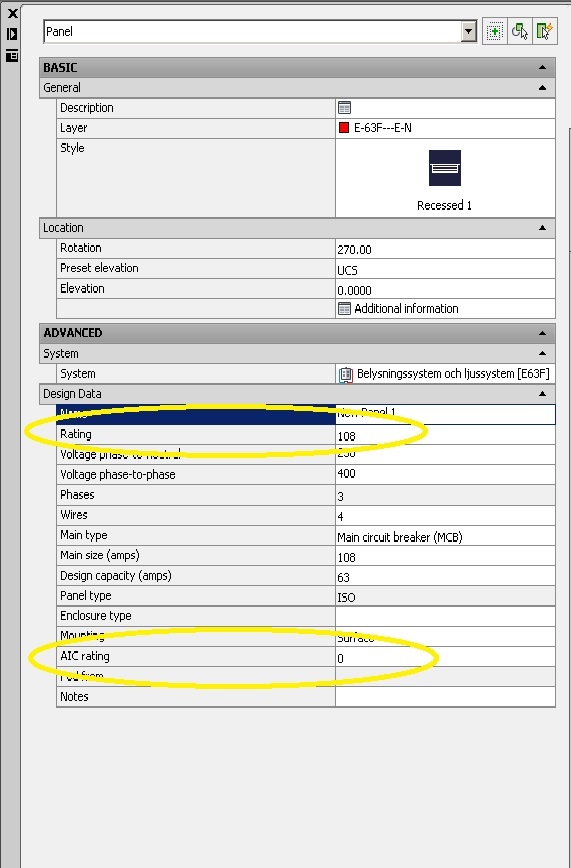Viewport: 571px width, 868px height.
Task: Click the System definition icon beside Belysningssystem
Action: point(346,375)
